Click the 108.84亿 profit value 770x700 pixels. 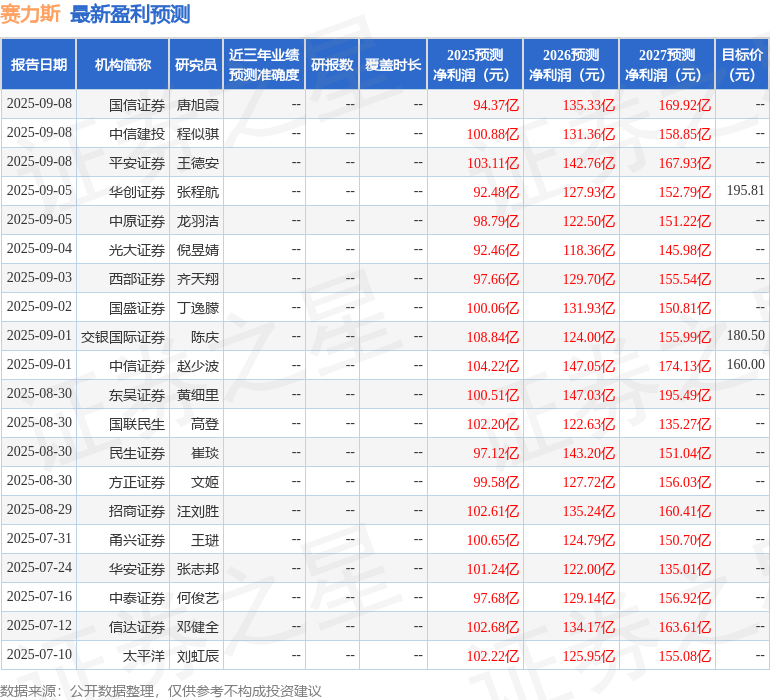point(493,337)
